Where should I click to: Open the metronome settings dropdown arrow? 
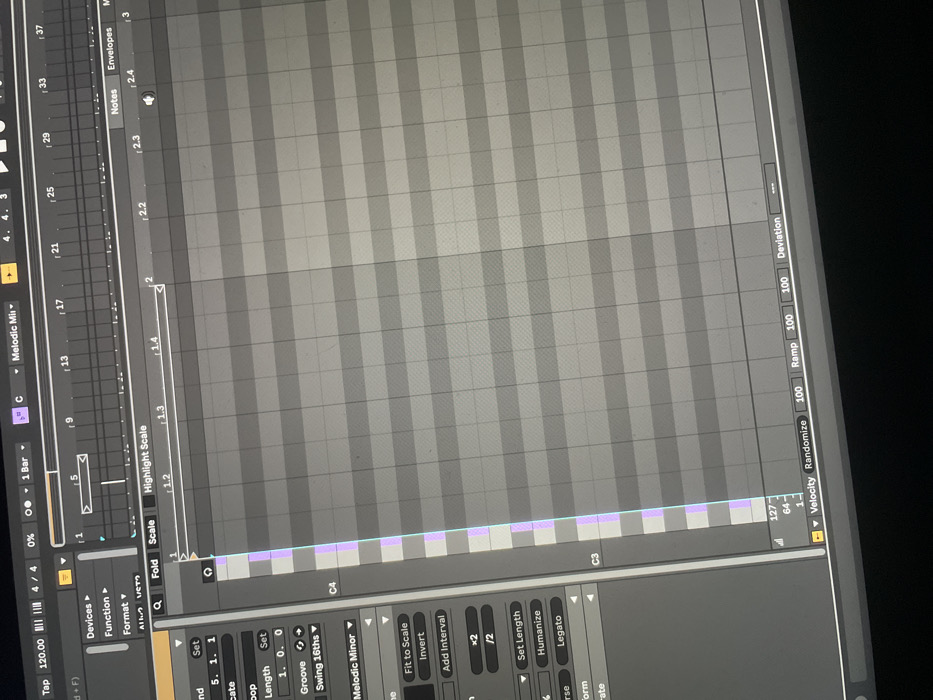pos(26,490)
